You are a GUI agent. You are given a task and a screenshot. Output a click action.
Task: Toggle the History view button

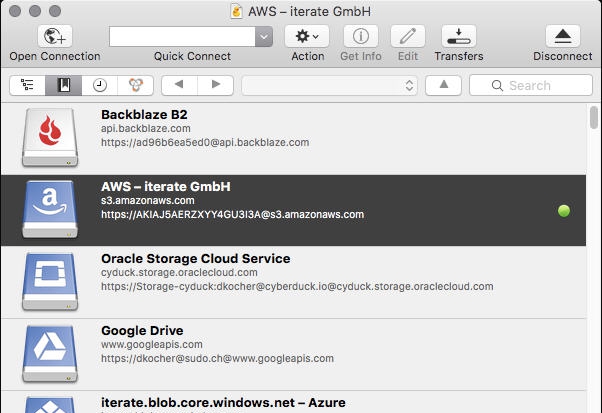pos(100,85)
